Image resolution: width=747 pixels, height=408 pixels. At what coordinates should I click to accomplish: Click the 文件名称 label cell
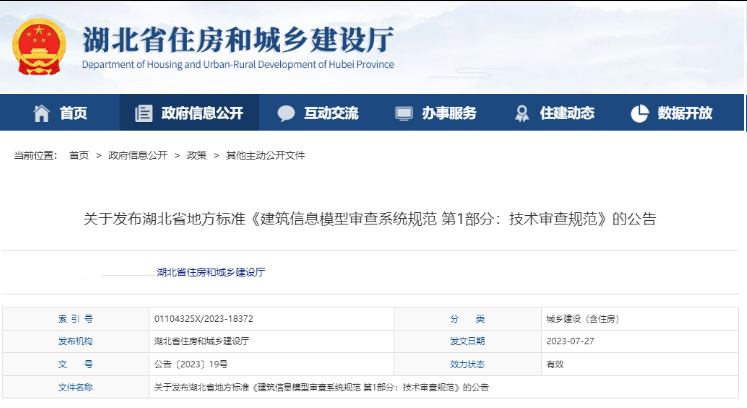pos(75,387)
